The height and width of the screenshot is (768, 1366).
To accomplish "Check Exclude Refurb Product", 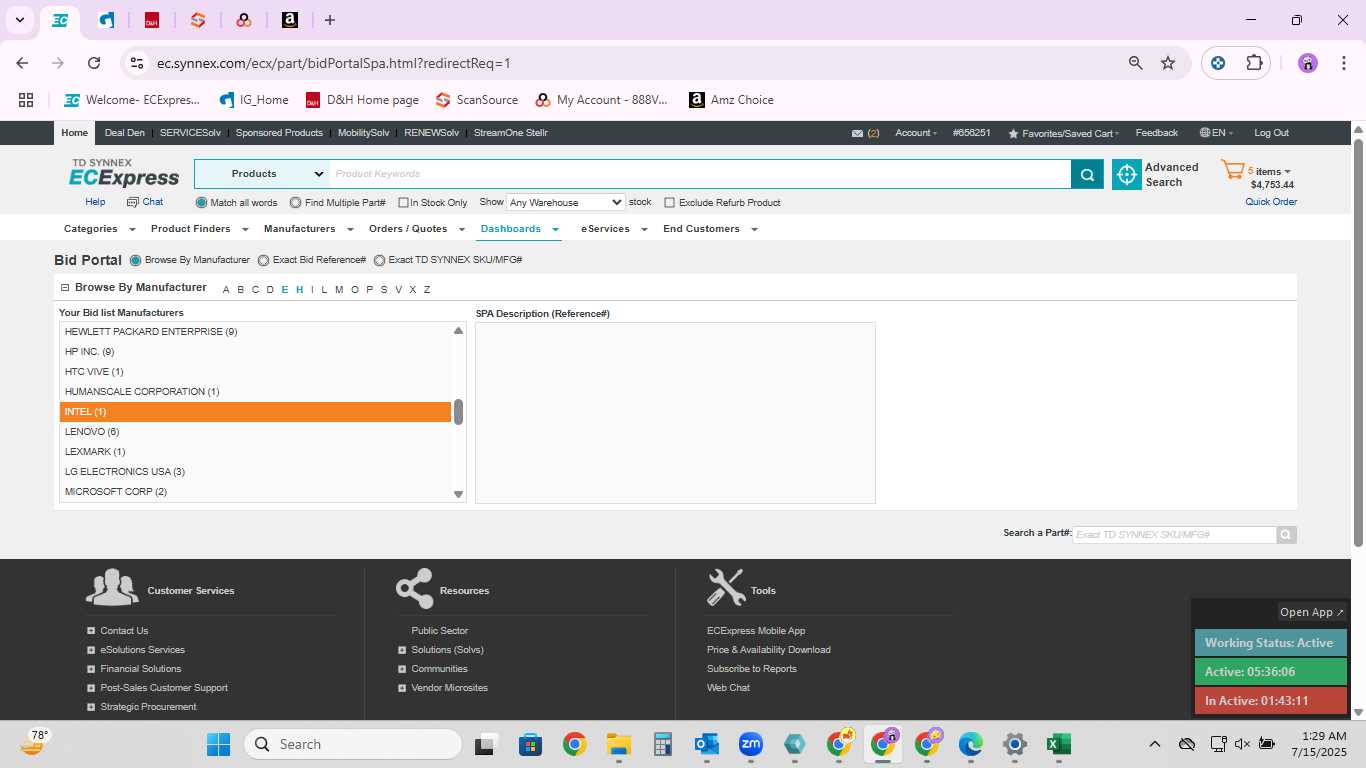I will point(670,203).
